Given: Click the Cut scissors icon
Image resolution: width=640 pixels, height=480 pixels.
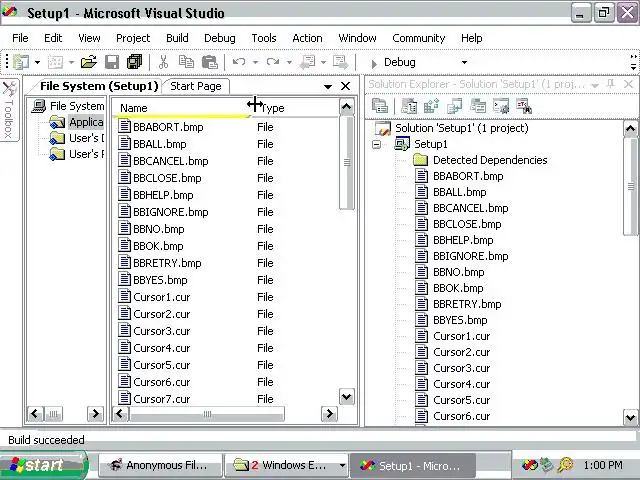Looking at the screenshot, I should [x=163, y=62].
